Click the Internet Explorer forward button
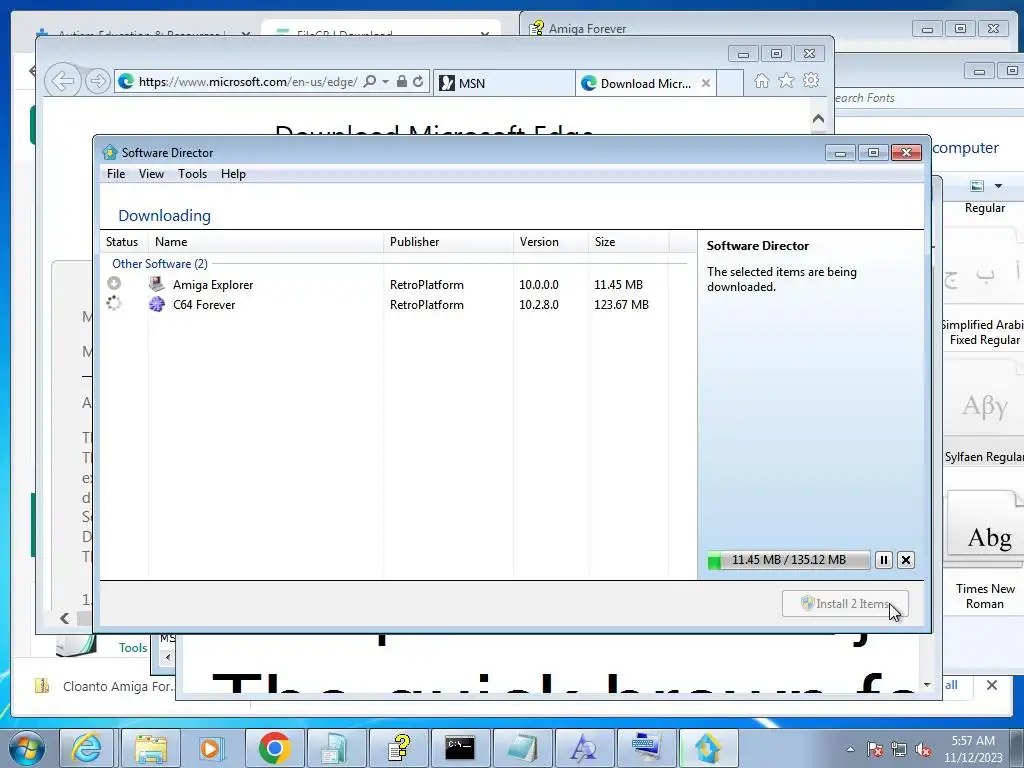 97,81
